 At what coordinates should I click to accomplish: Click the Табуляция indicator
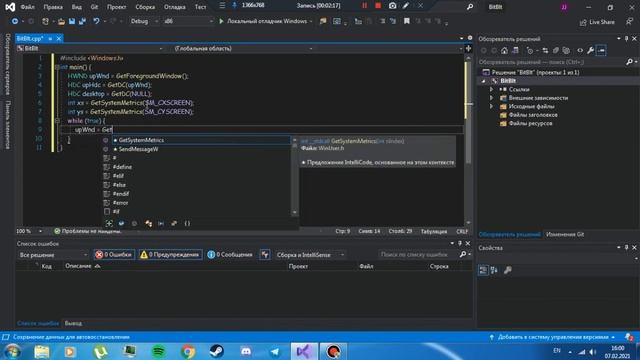click(x=434, y=231)
